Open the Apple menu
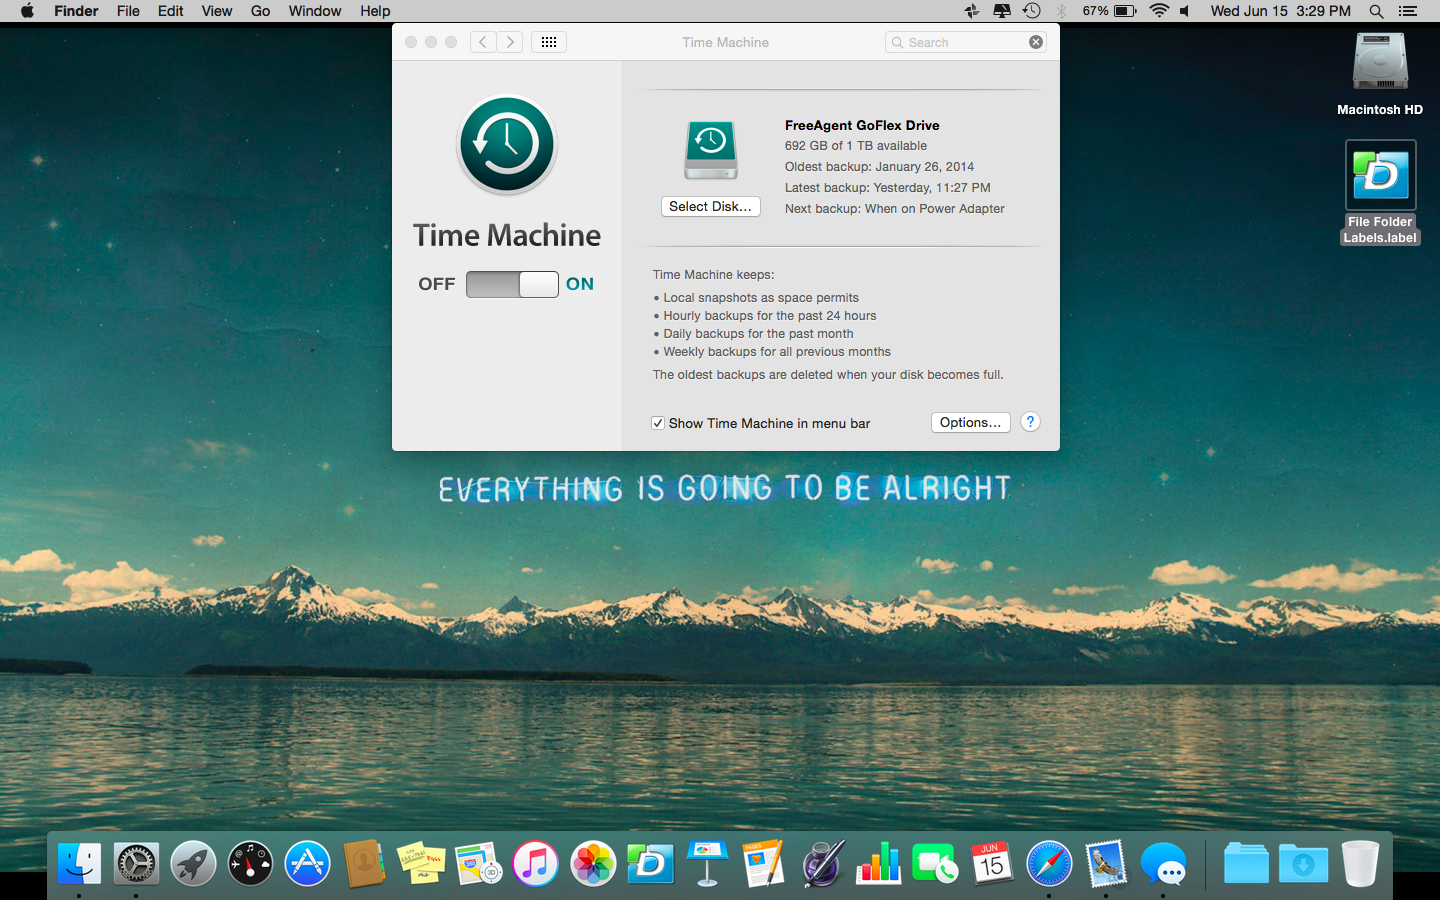Screen dimensions: 1440x900 pyautogui.click(x=27, y=11)
